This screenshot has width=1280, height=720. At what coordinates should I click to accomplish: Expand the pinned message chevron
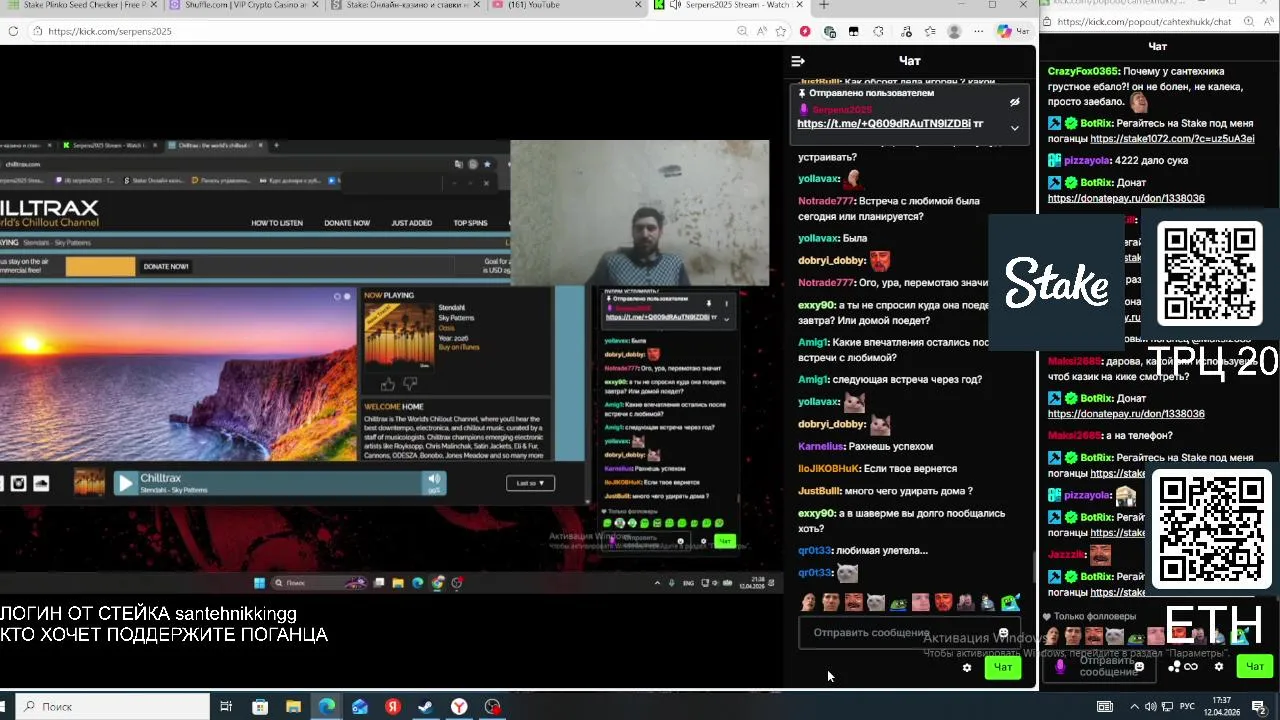click(x=1014, y=128)
